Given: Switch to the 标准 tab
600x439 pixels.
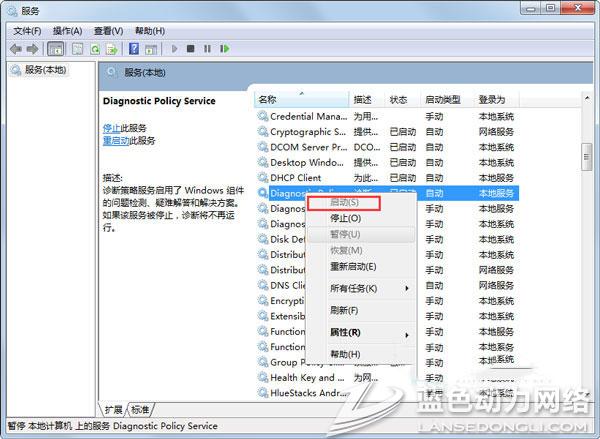Looking at the screenshot, I should pyautogui.click(x=140, y=409).
